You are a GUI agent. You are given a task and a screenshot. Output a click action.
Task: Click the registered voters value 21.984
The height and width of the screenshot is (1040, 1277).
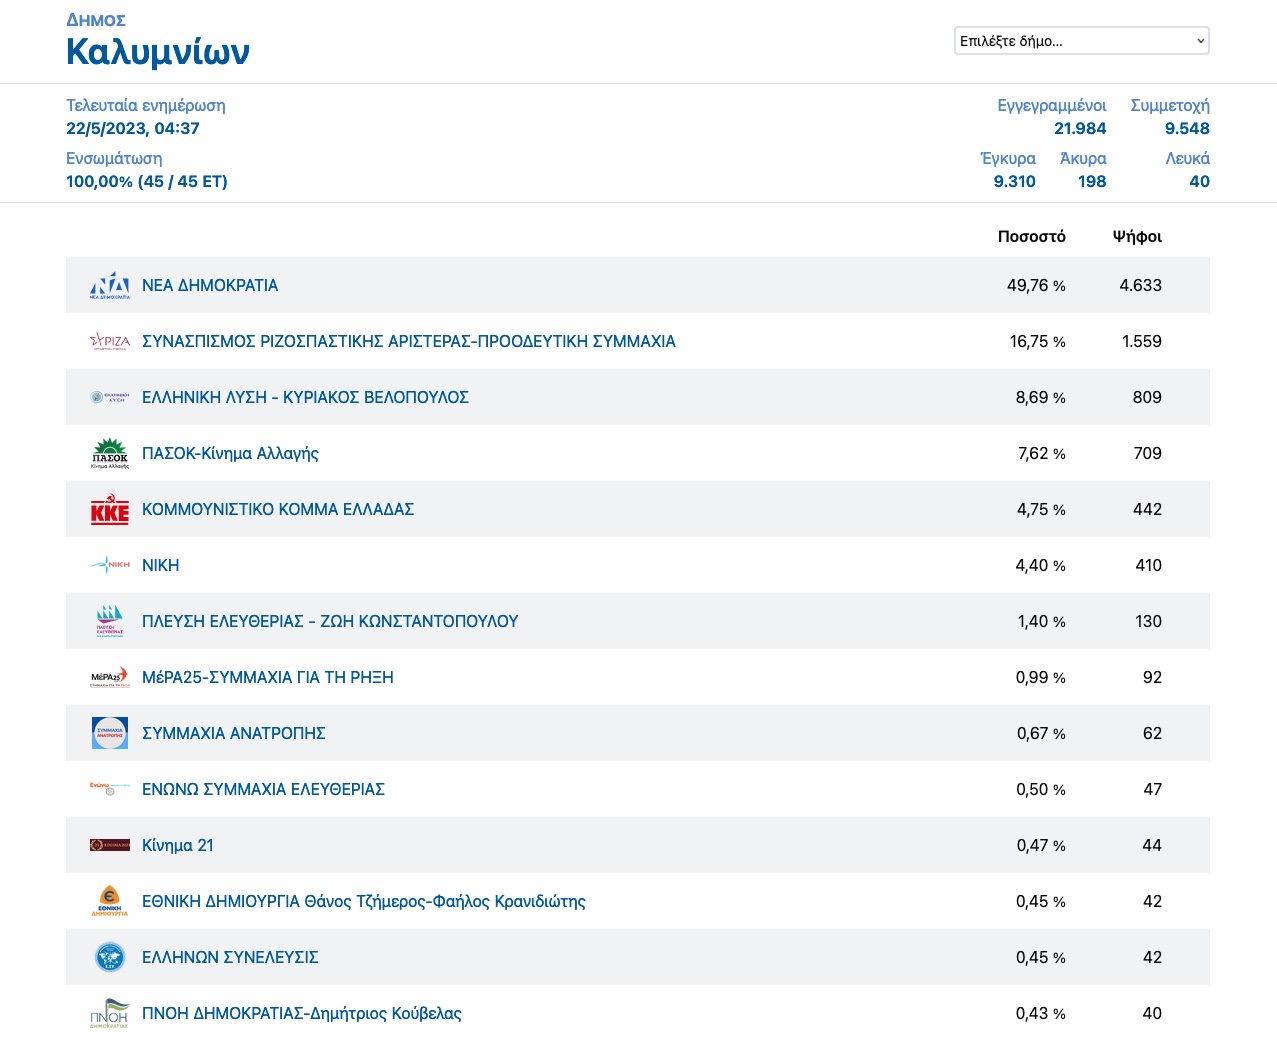pyautogui.click(x=1080, y=128)
